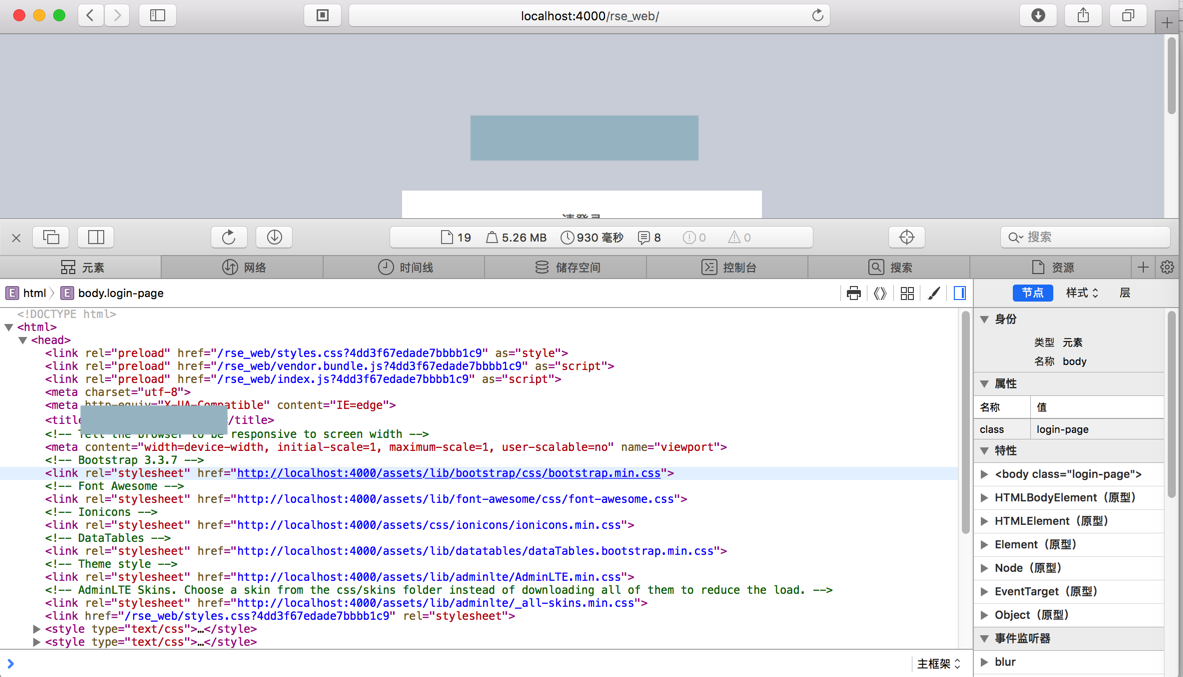
Task: Select the 层 Layers sidebar tab
Action: point(1125,293)
